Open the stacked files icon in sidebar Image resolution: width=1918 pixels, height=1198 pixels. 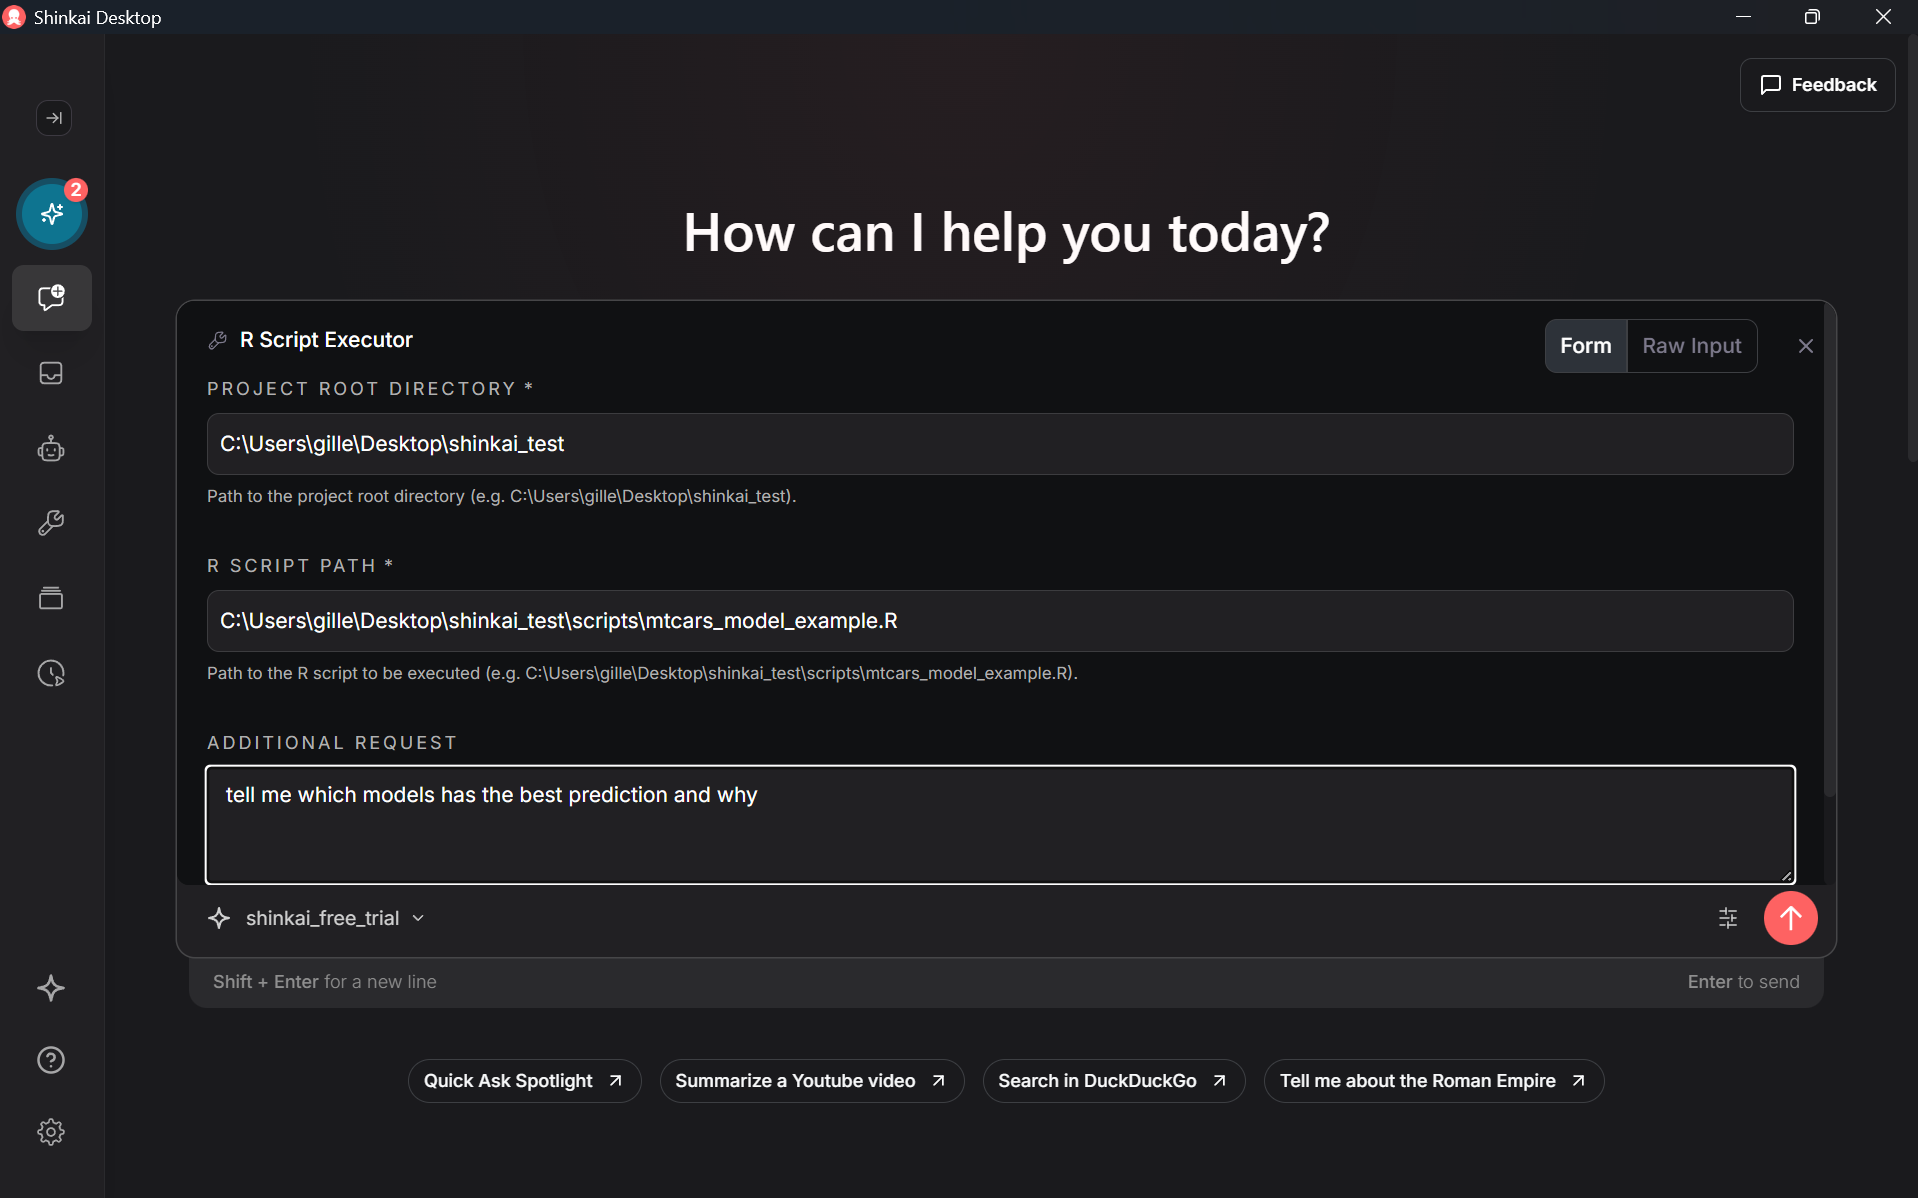pyautogui.click(x=51, y=598)
